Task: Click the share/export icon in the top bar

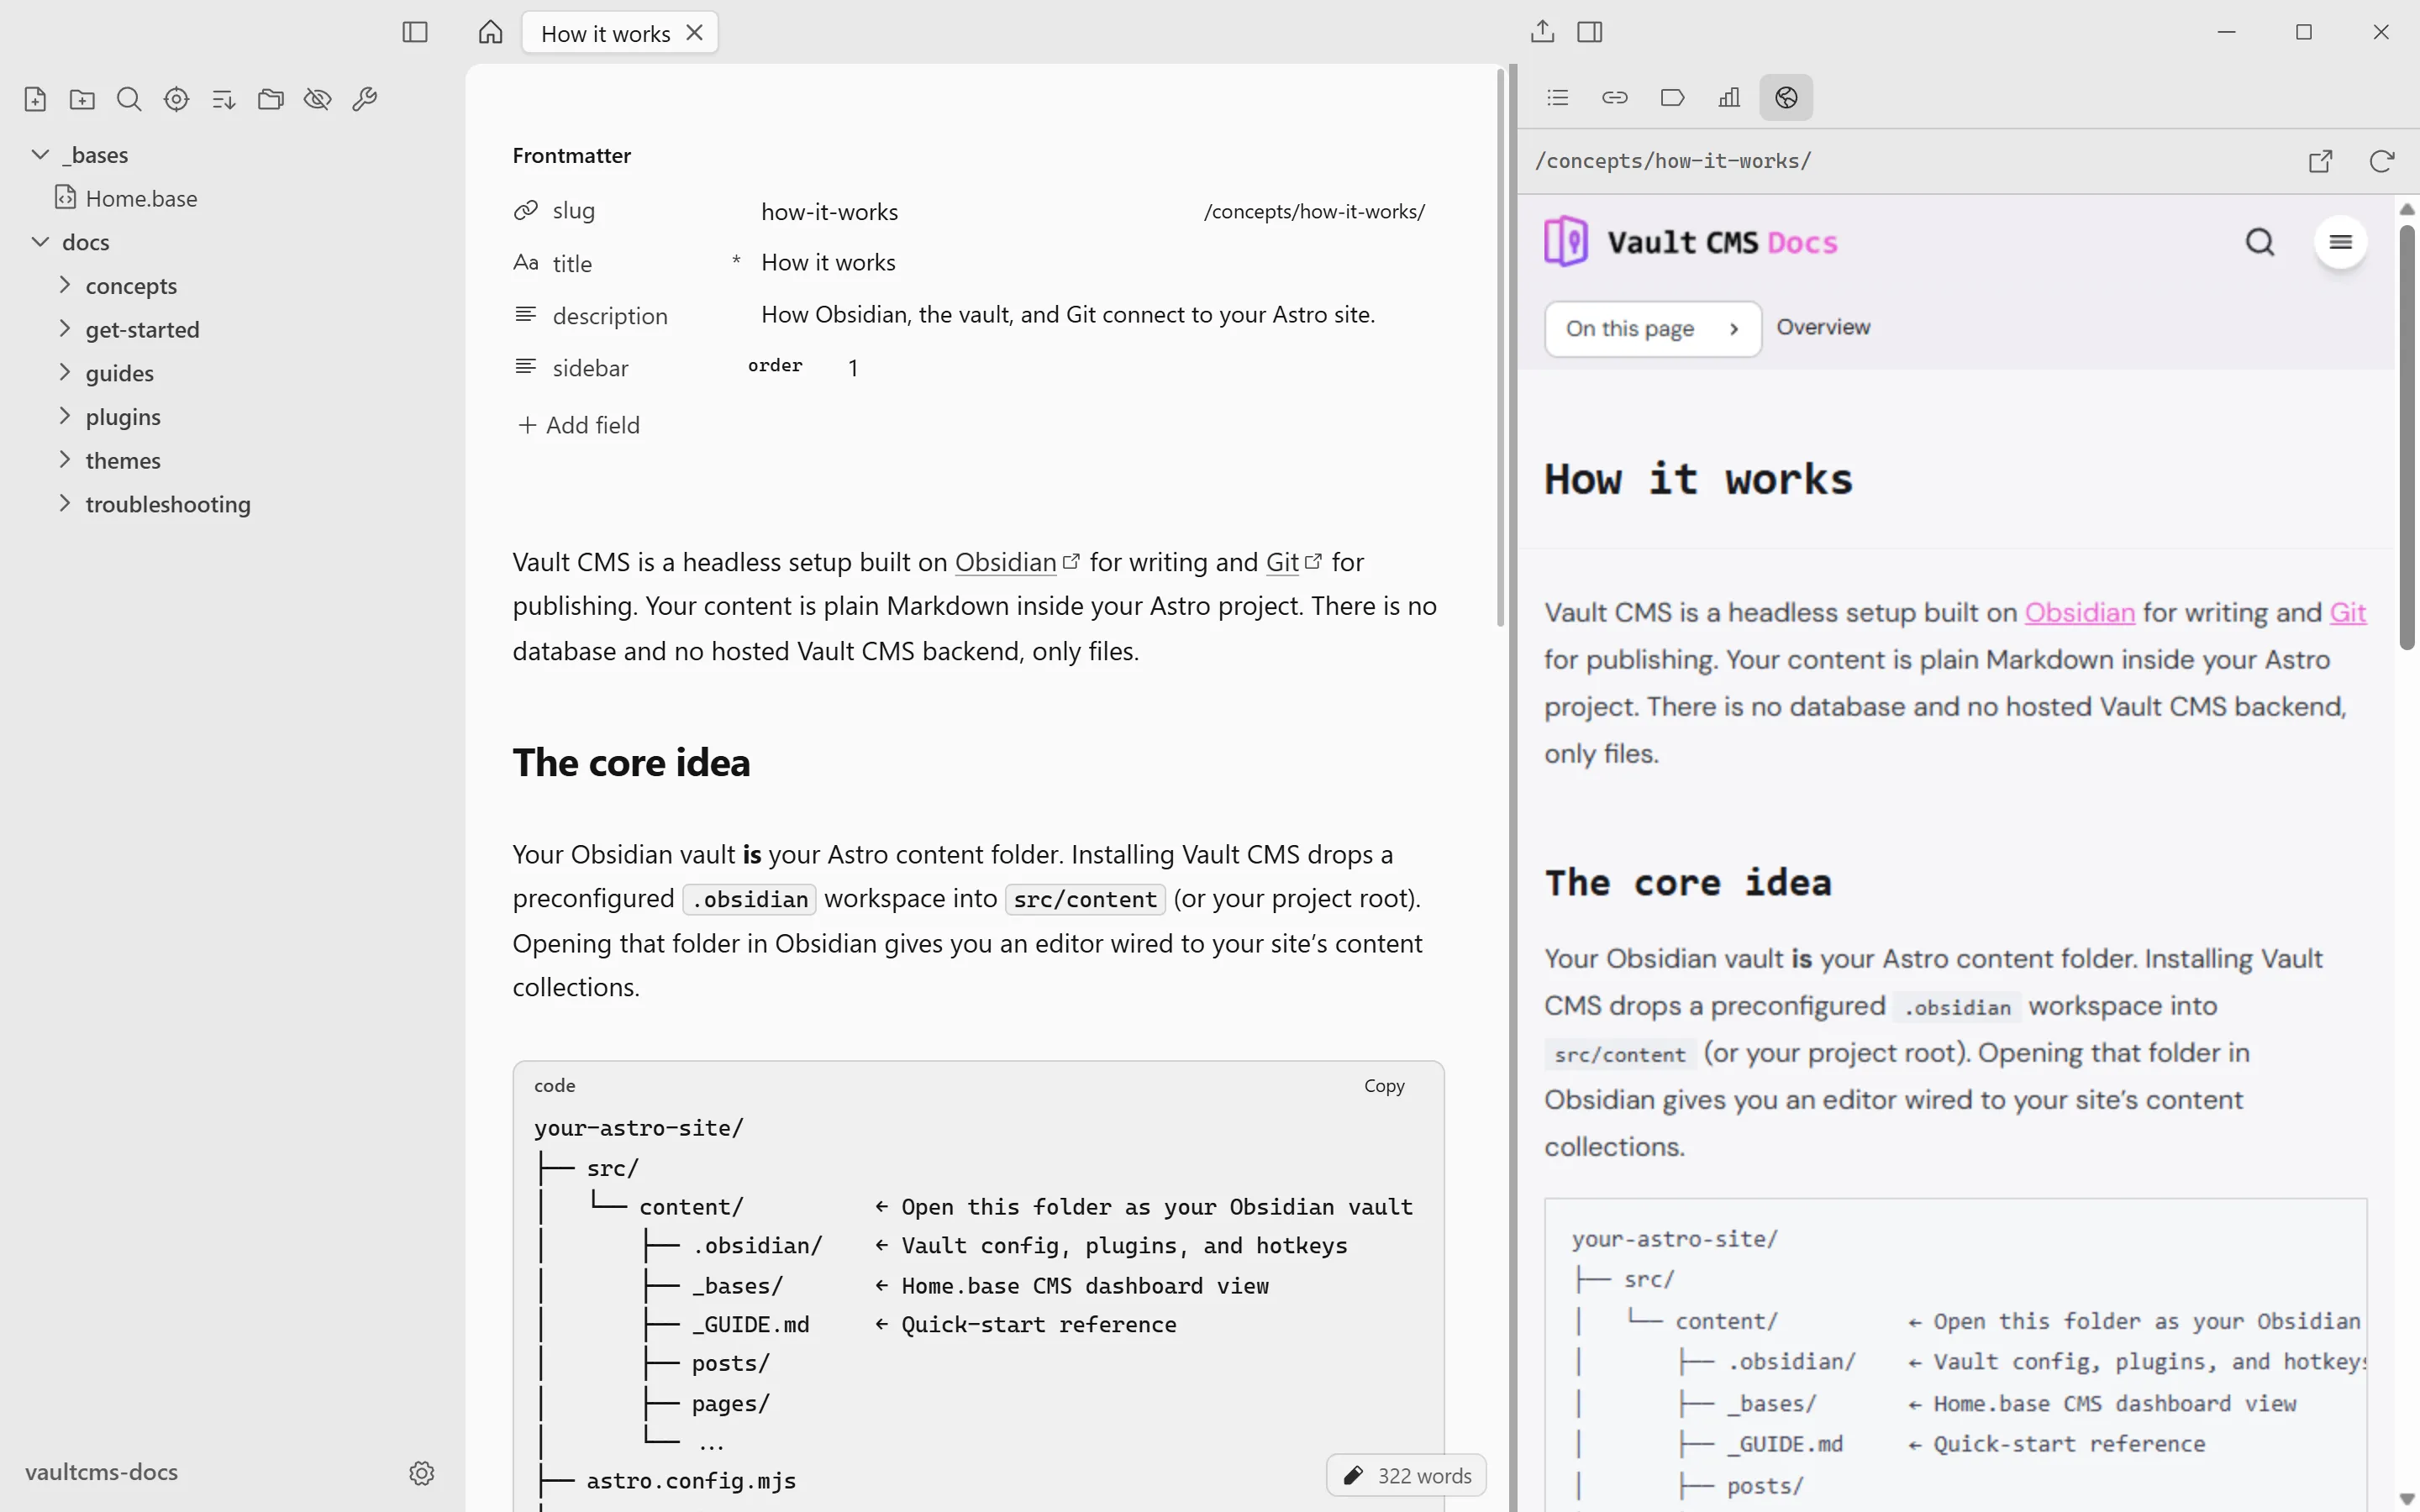Action: [x=1542, y=32]
